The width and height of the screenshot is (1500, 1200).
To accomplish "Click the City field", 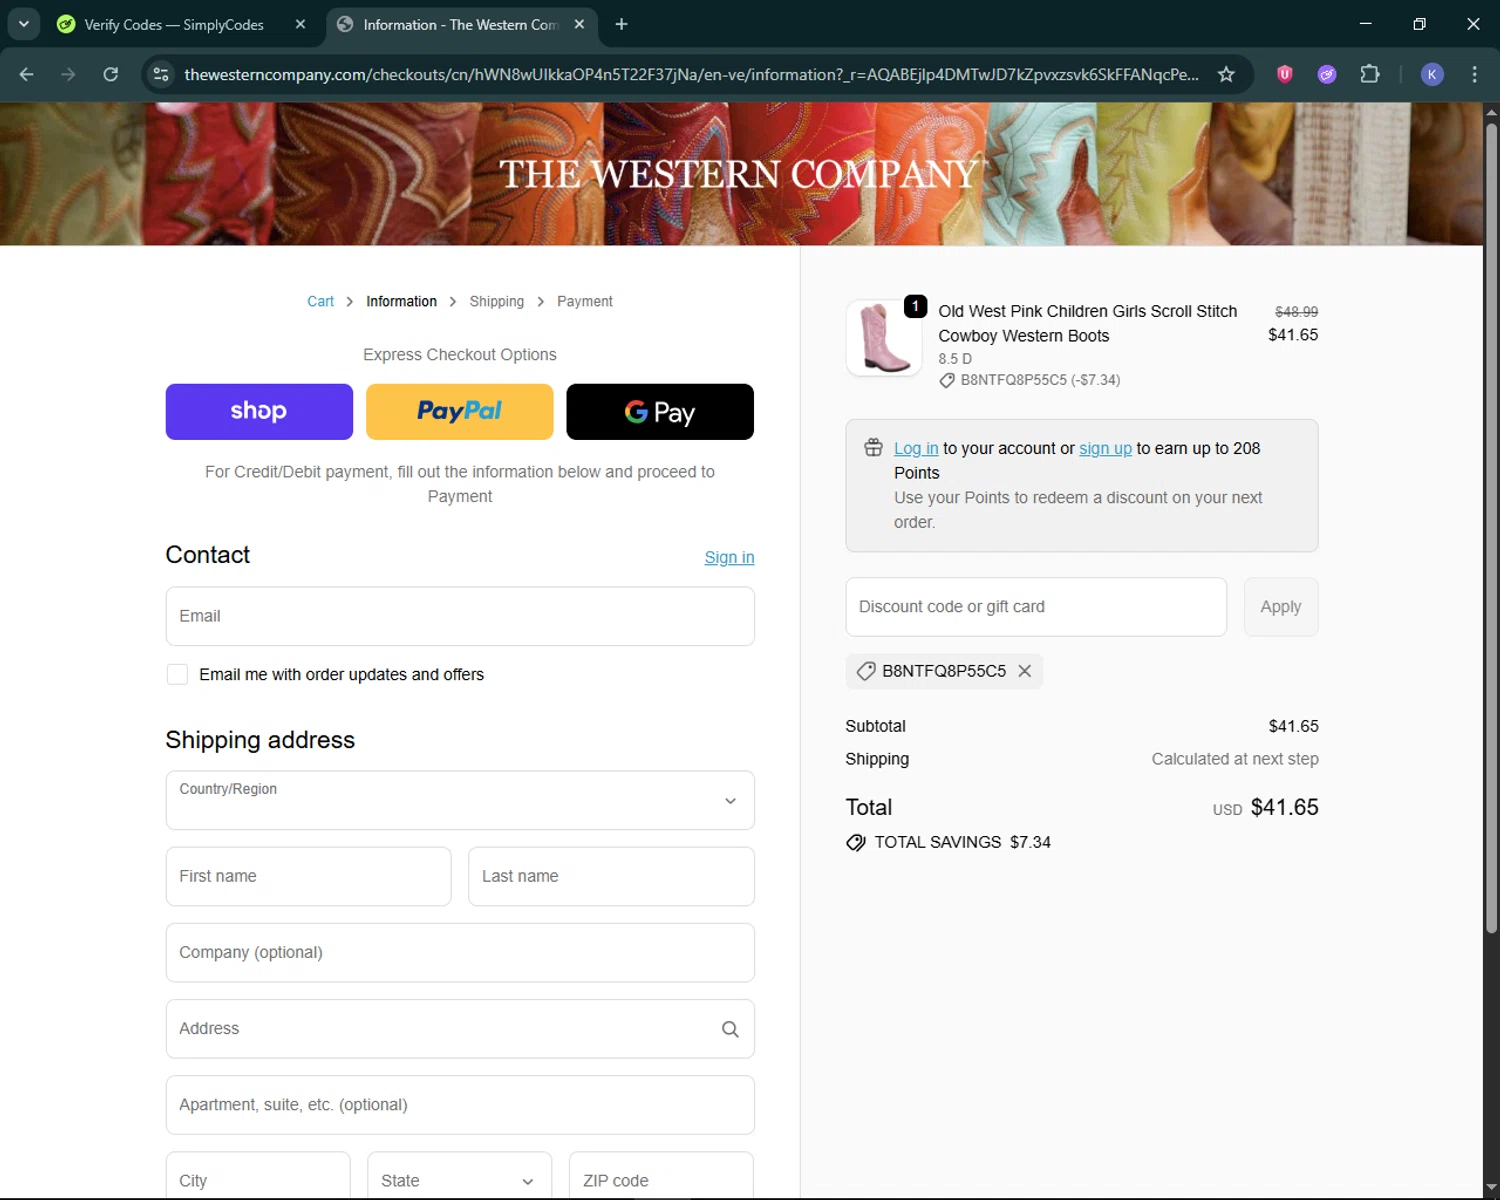I will pos(258,1176).
